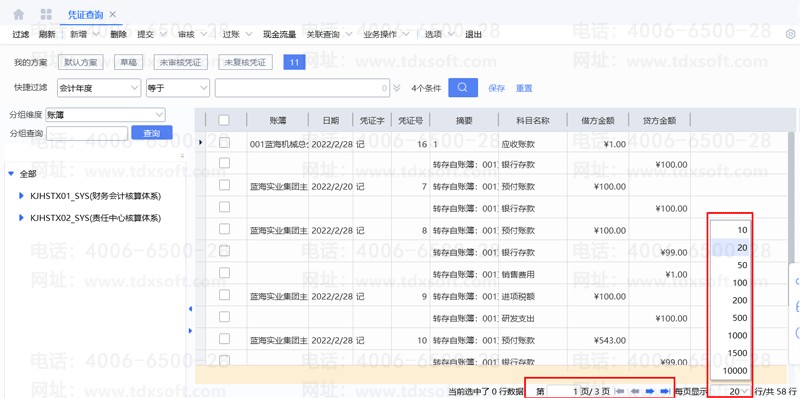Expand the 选项 dropdown arrow
This screenshot has width=800, height=398.
(451, 34)
